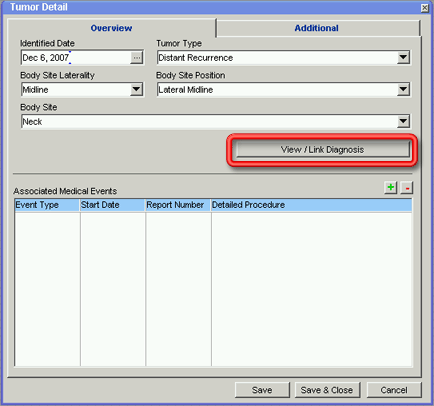Click the red minus remove event icon
The image size is (434, 406).
point(407,187)
